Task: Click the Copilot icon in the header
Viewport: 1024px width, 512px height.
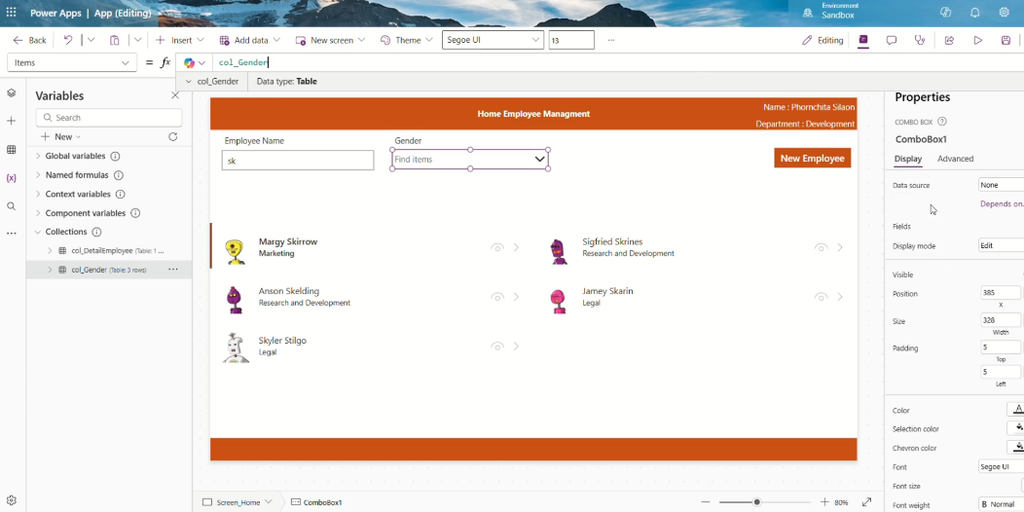Action: pyautogui.click(x=945, y=12)
